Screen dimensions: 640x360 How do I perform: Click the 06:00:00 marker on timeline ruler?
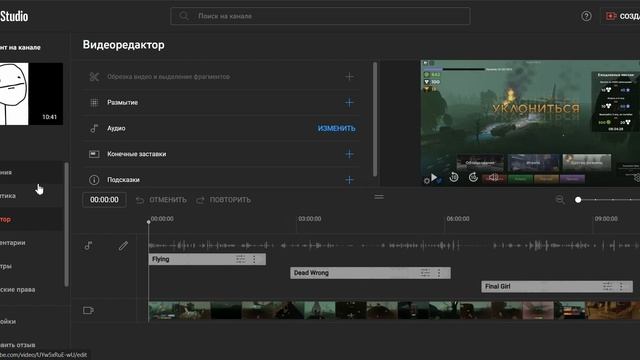tap(458, 219)
